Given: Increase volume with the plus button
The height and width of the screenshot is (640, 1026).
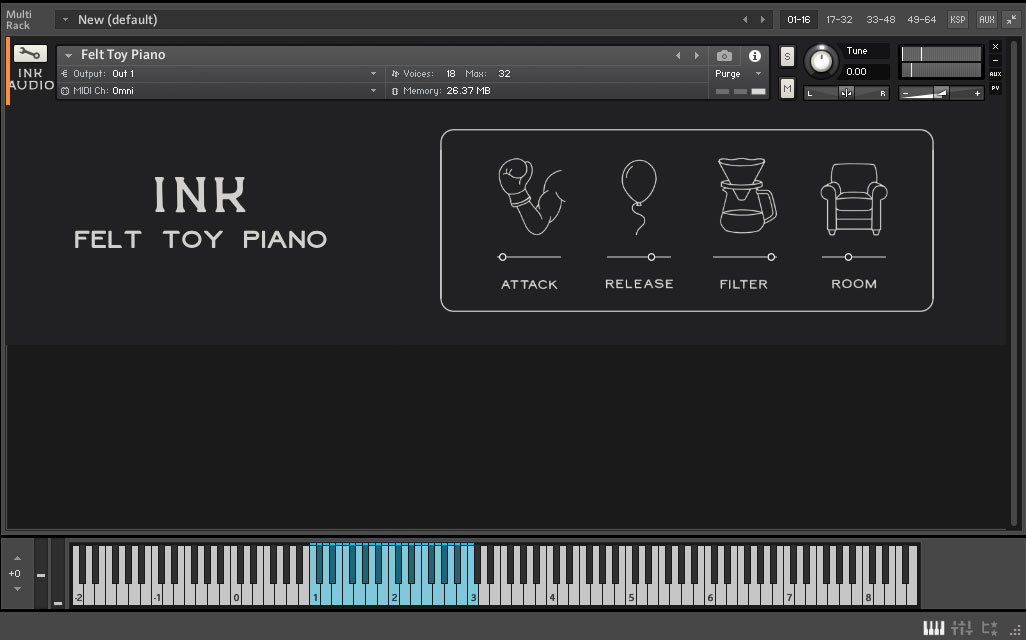Looking at the screenshot, I should pyautogui.click(x=977, y=94).
